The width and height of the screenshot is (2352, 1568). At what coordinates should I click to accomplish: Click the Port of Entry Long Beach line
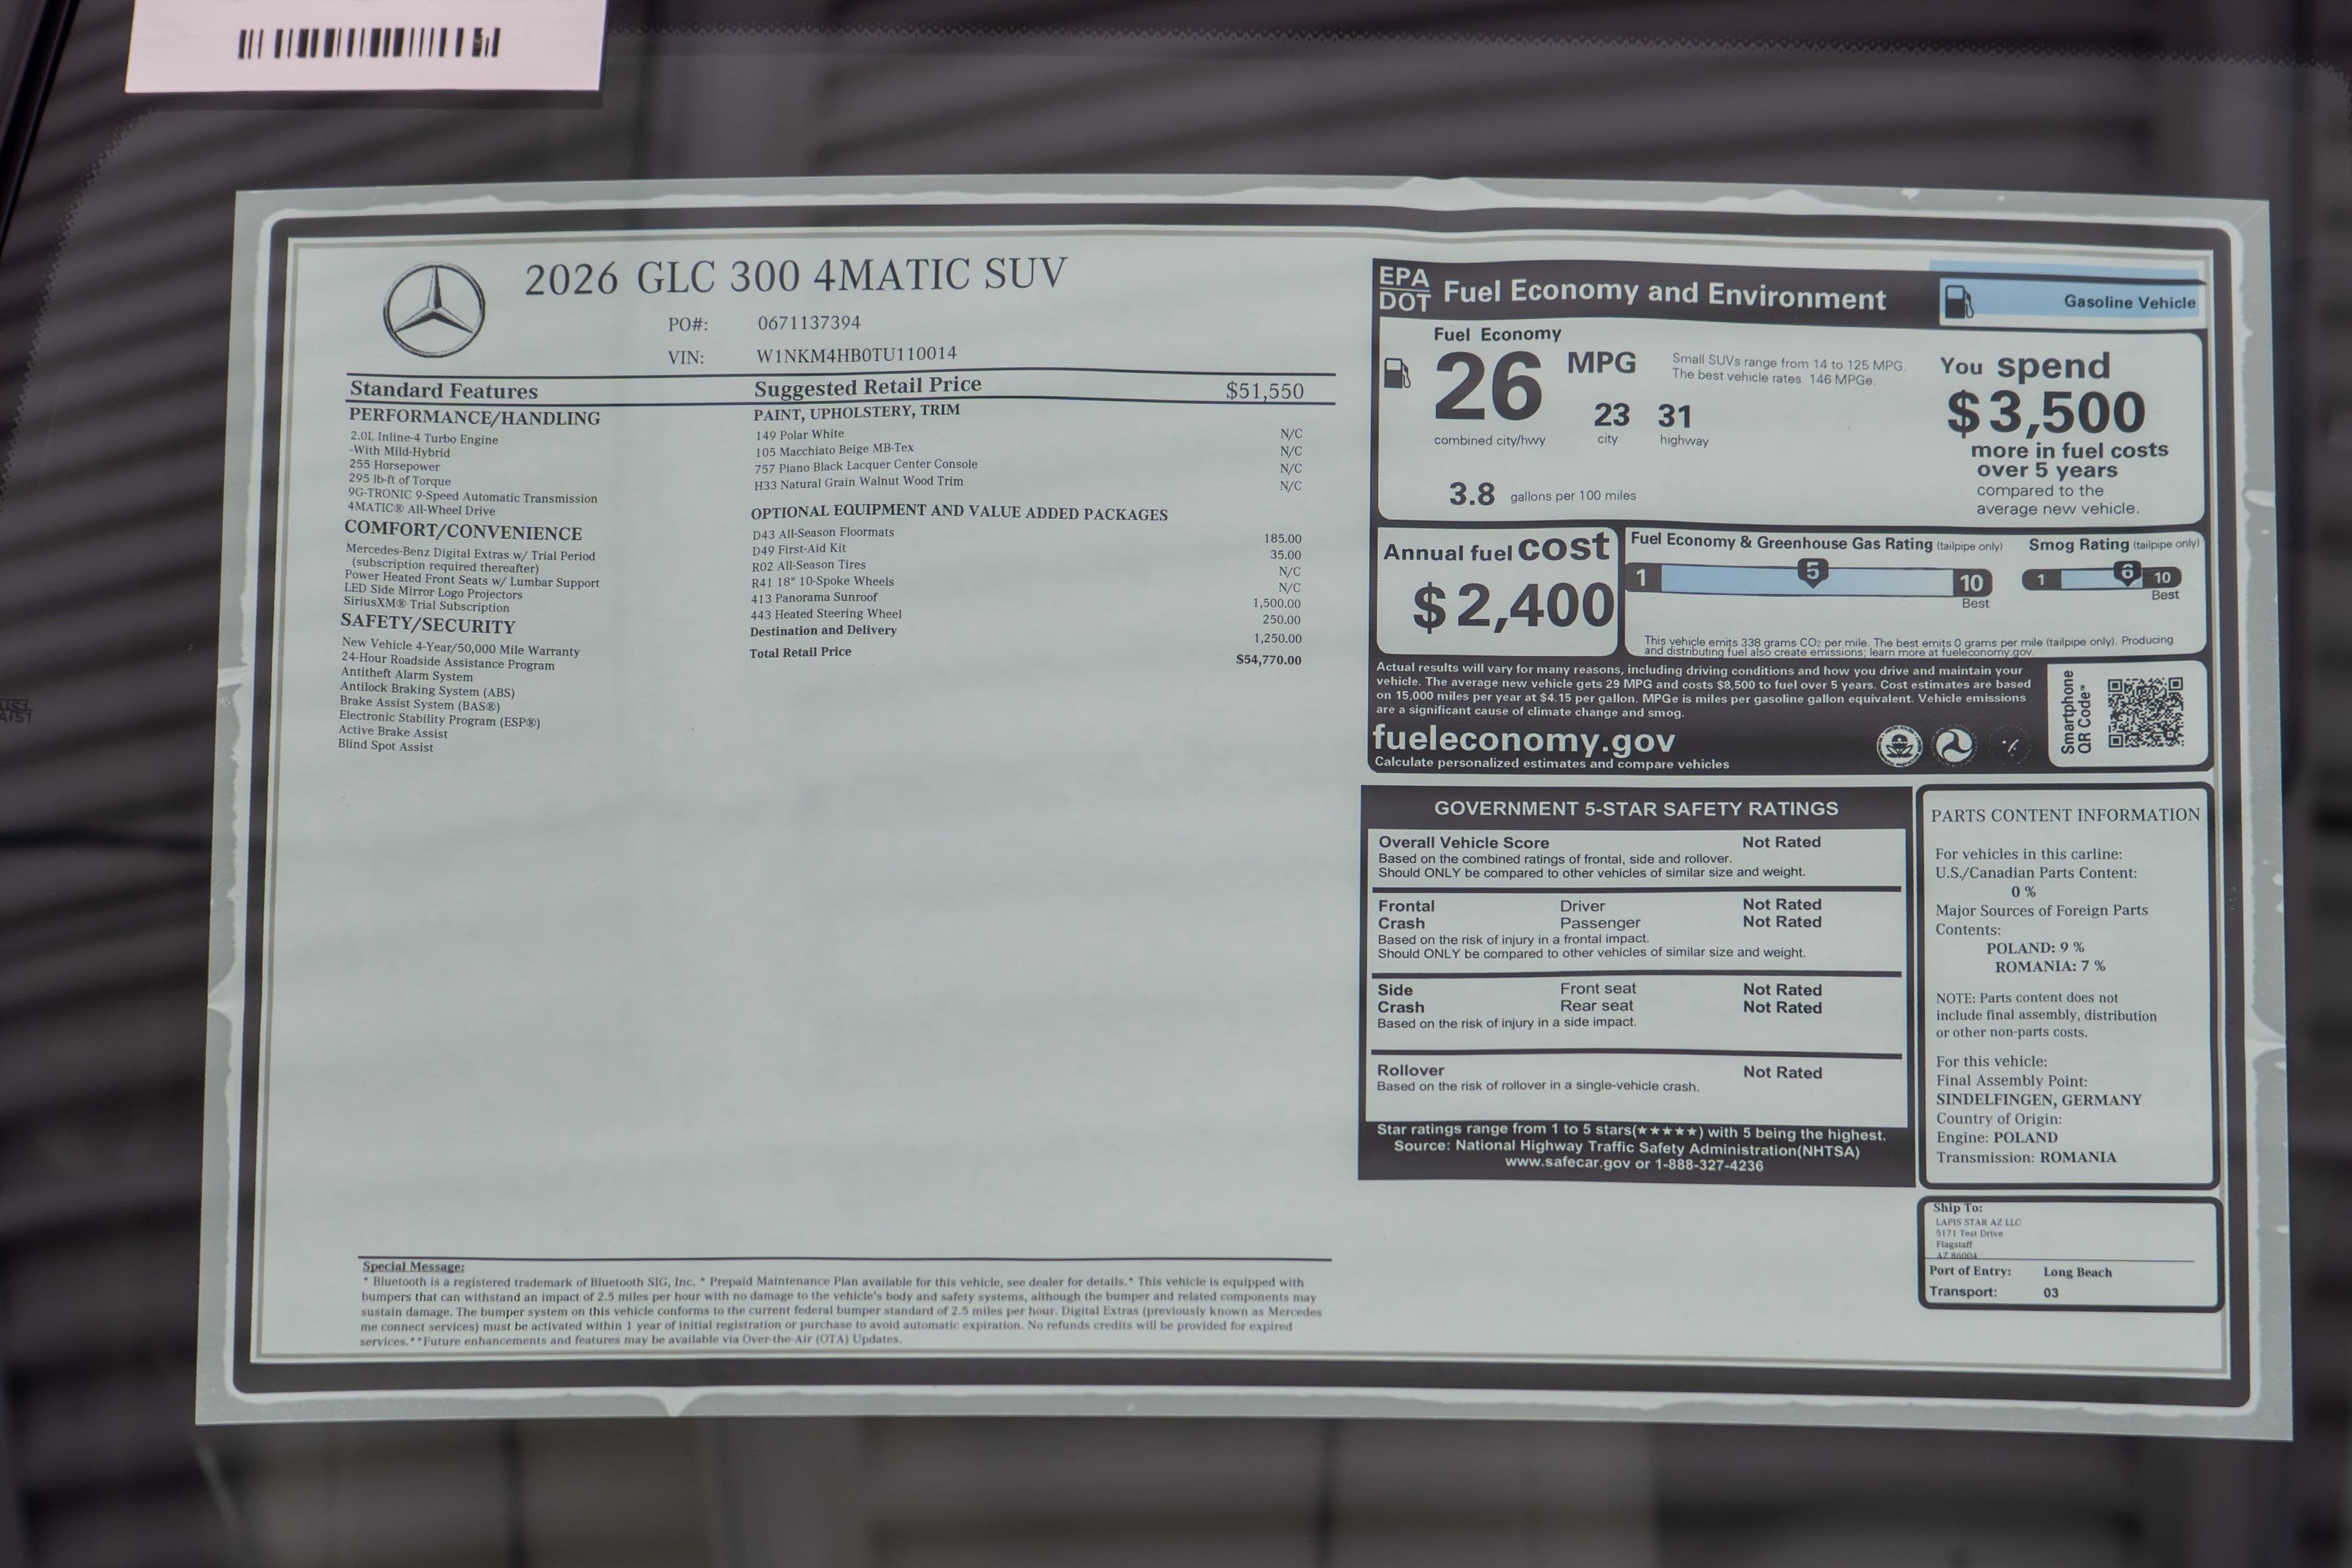pos(2020,1272)
